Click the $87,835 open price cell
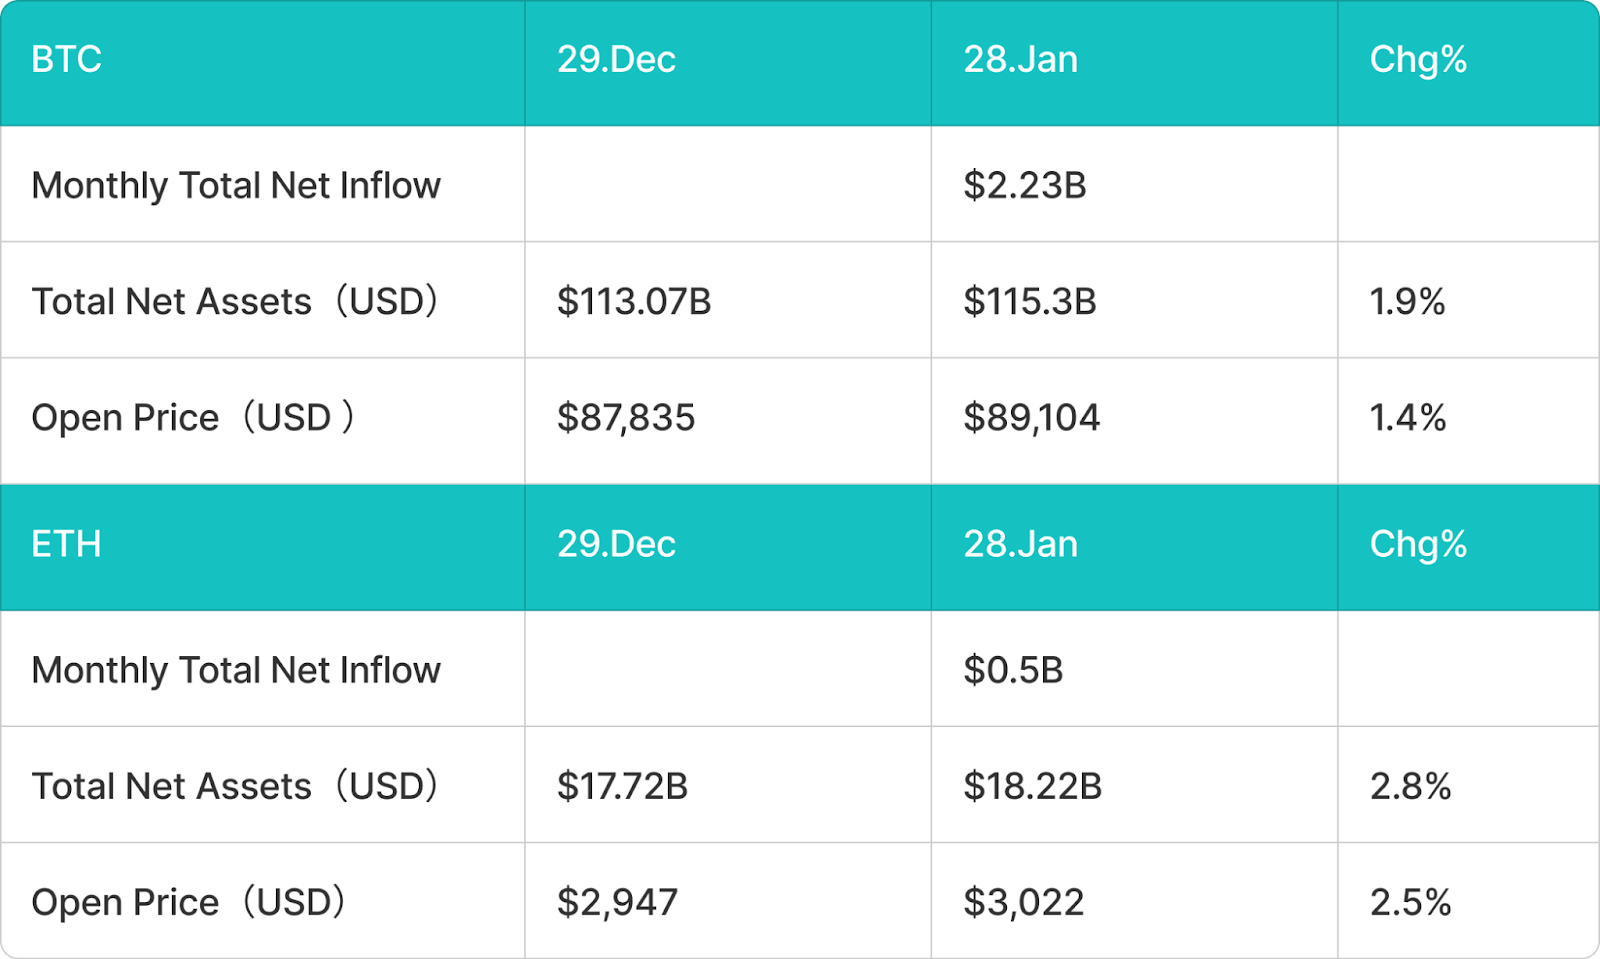The image size is (1600, 959). point(626,418)
